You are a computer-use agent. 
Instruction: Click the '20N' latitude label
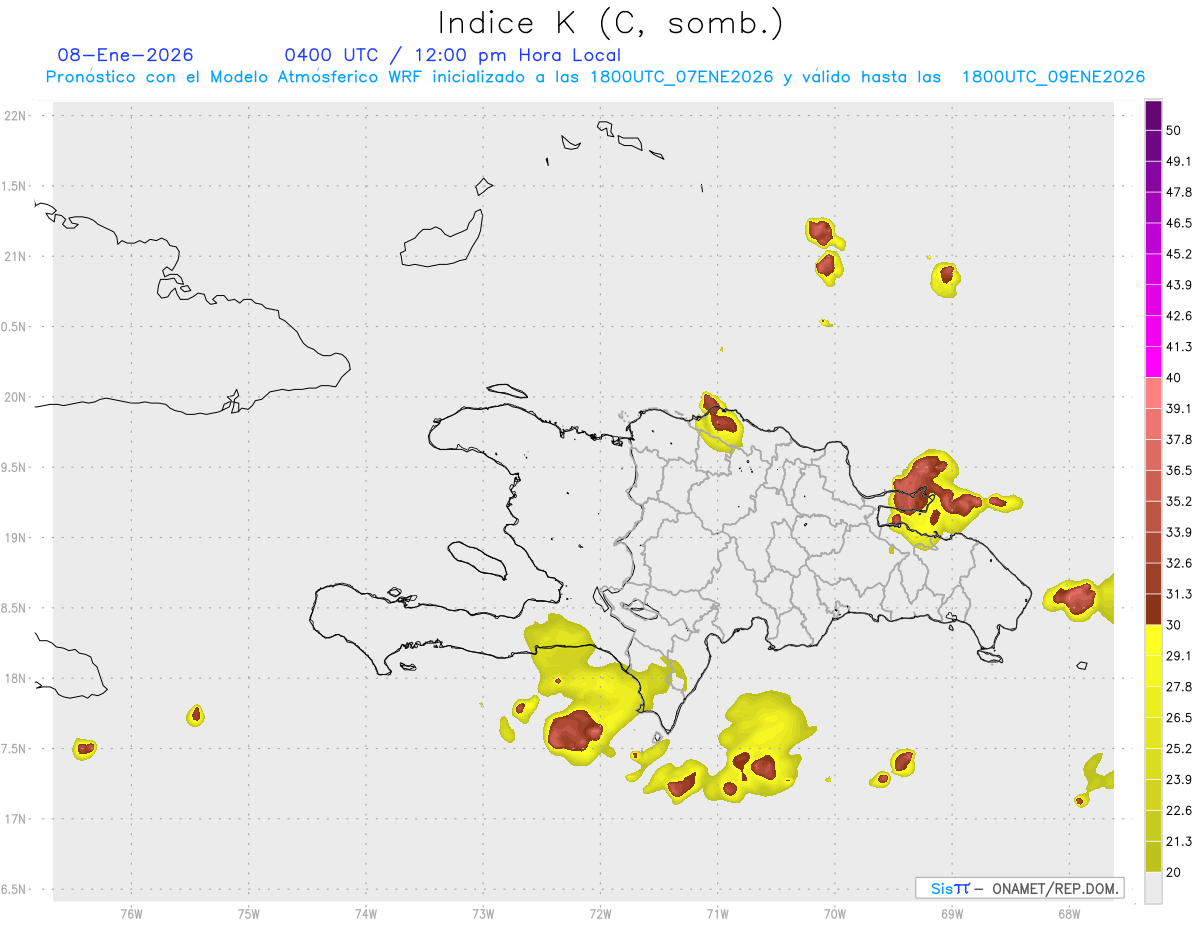(x=17, y=397)
